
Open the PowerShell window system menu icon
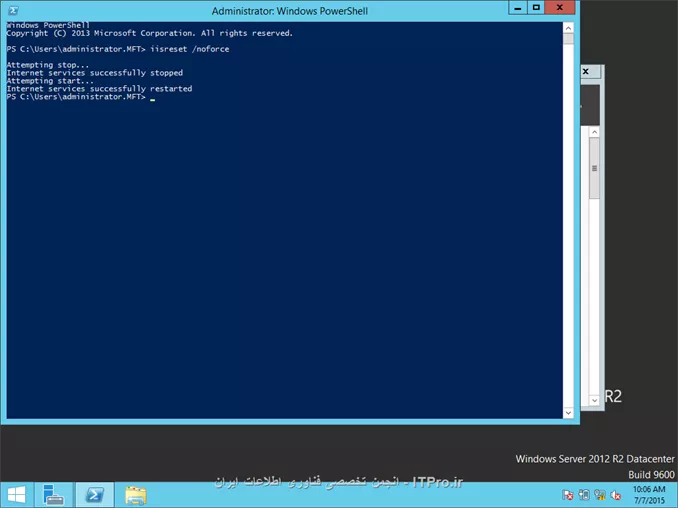coord(13,10)
